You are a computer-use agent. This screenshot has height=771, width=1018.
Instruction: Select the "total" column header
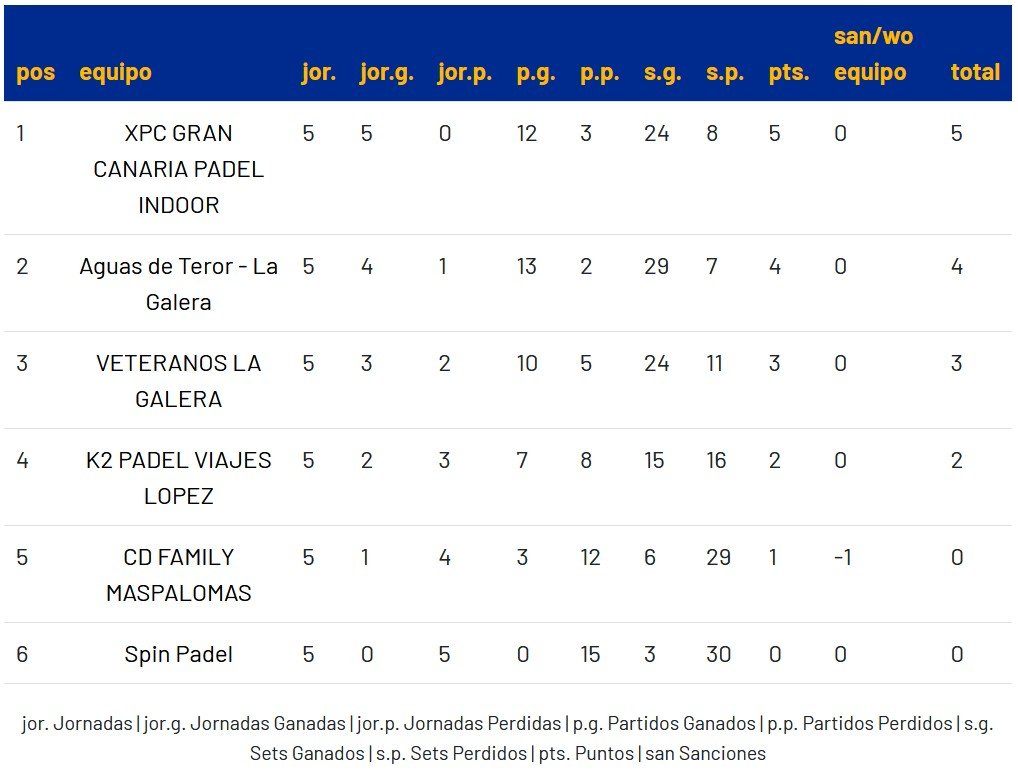tap(975, 72)
